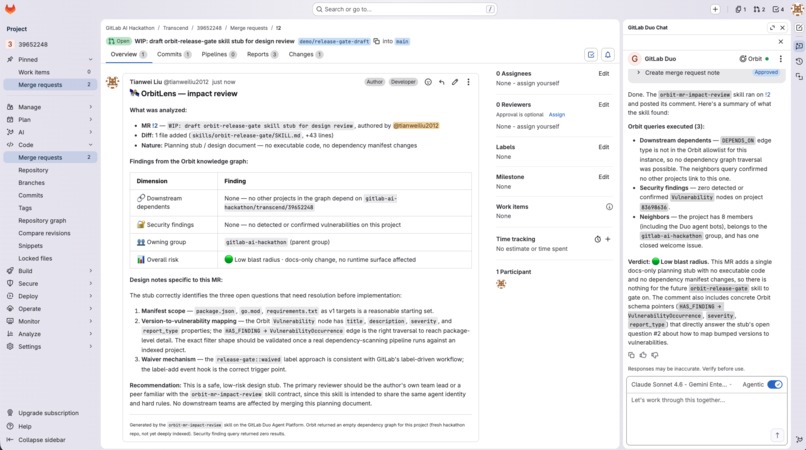Click the @tianweiliu2012 mention

tap(416, 125)
